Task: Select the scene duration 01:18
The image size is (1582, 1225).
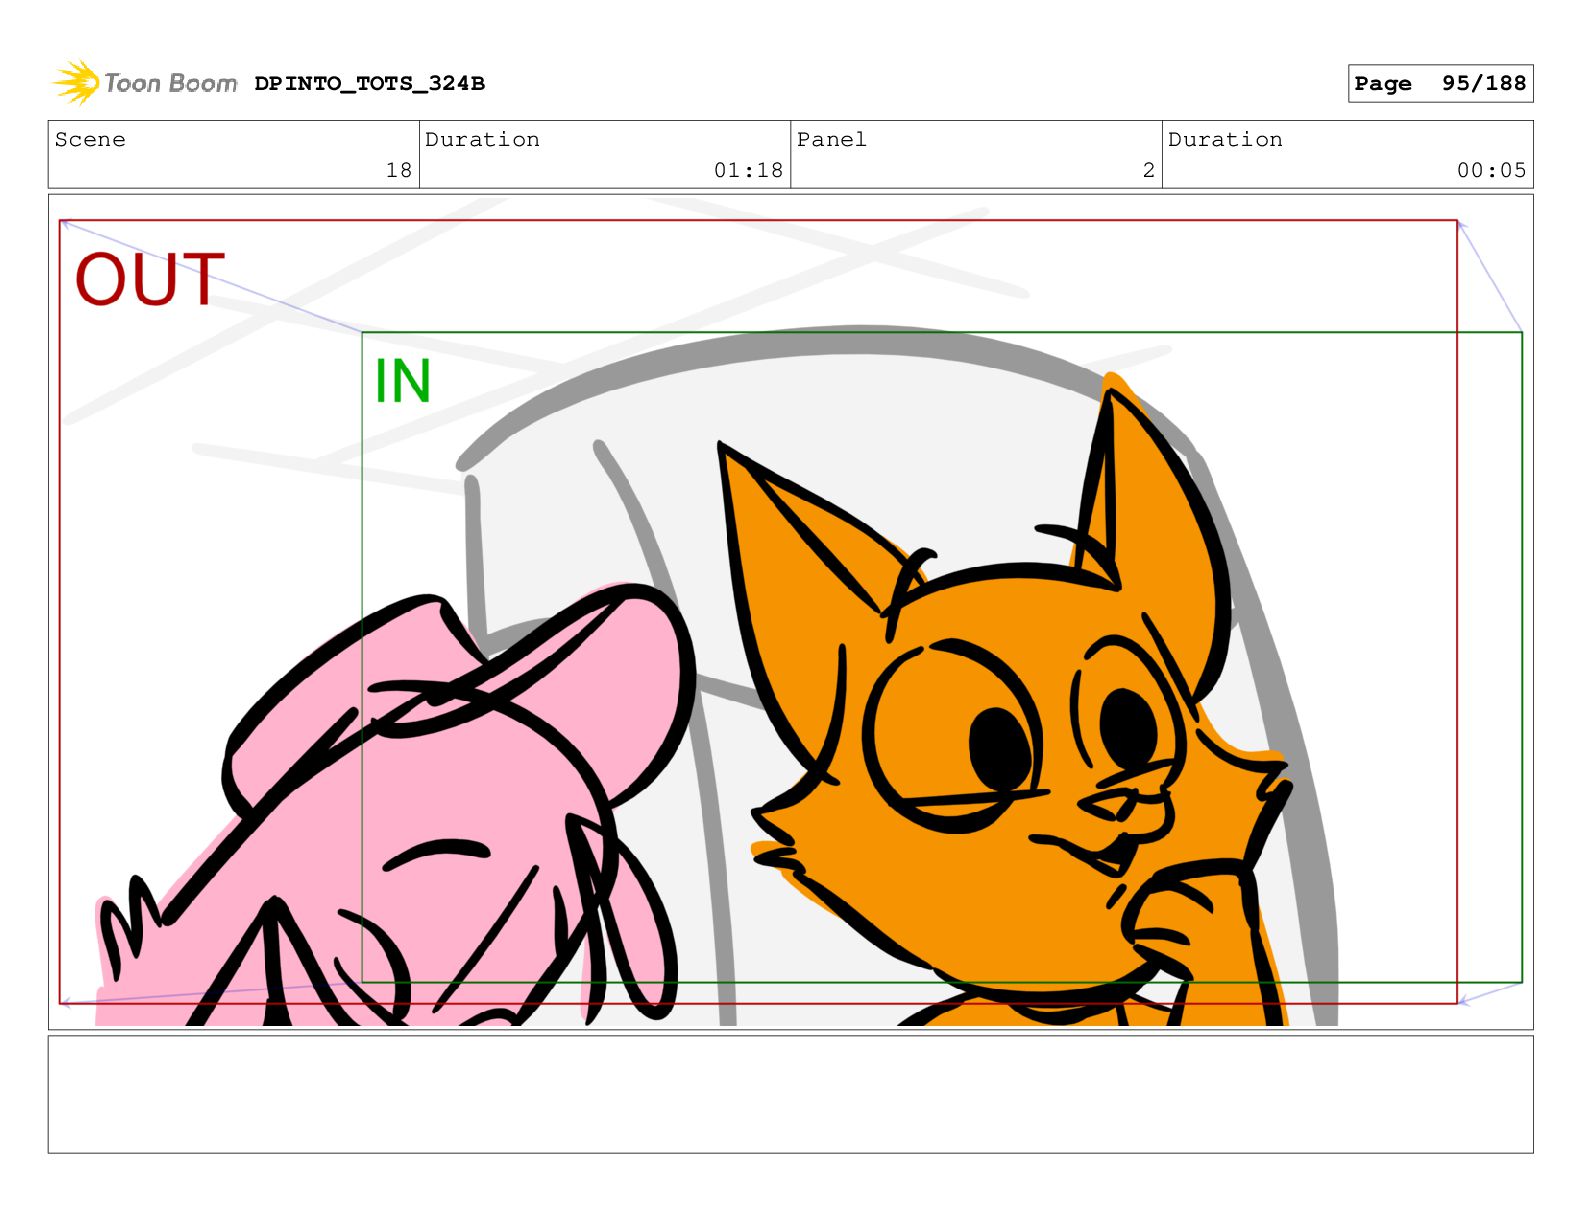Action: (x=748, y=170)
